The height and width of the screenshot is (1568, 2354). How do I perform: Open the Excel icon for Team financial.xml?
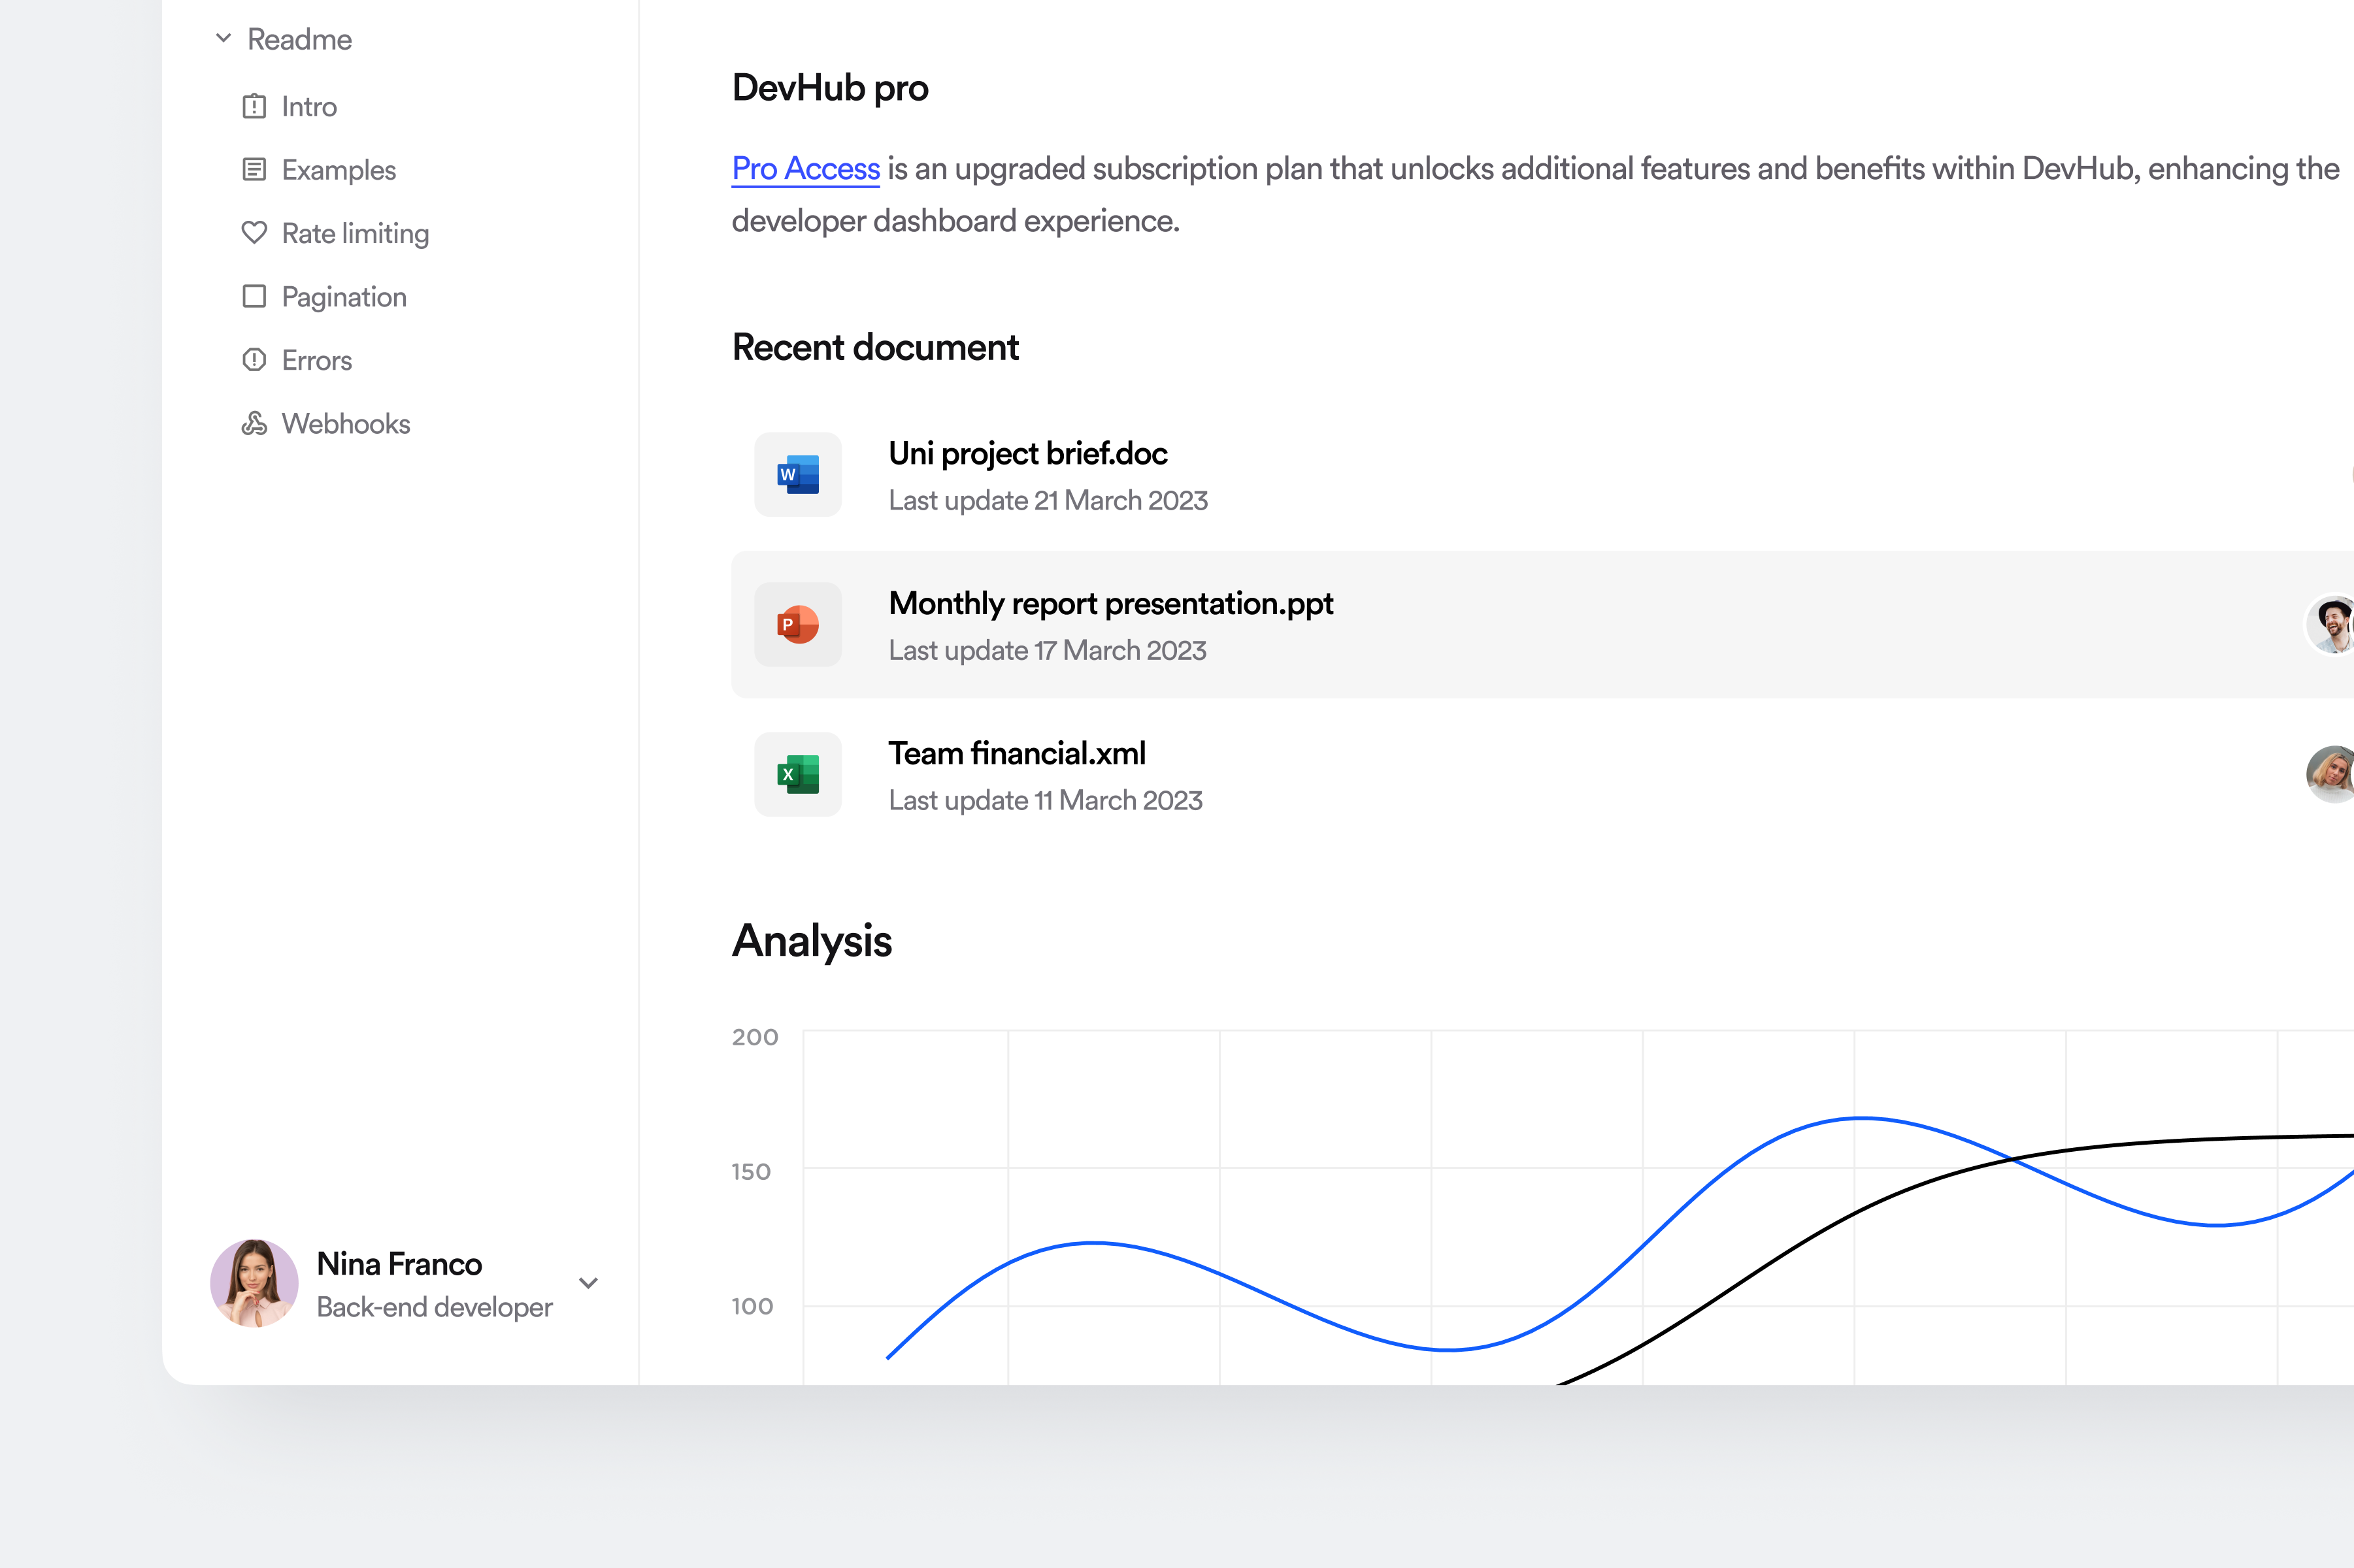797,774
